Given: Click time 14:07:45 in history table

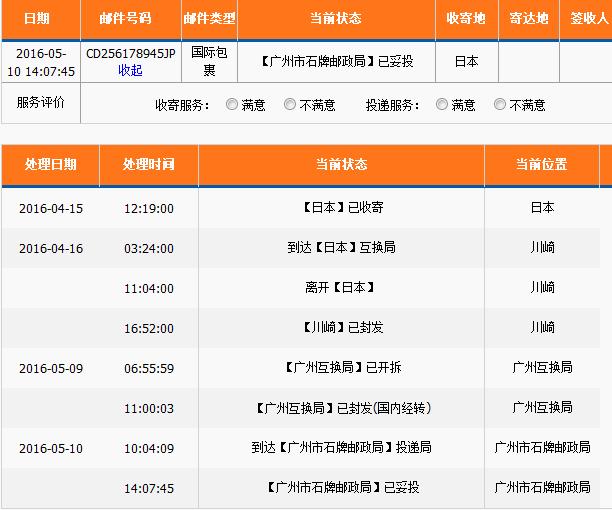Looking at the screenshot, I should [x=149, y=489].
